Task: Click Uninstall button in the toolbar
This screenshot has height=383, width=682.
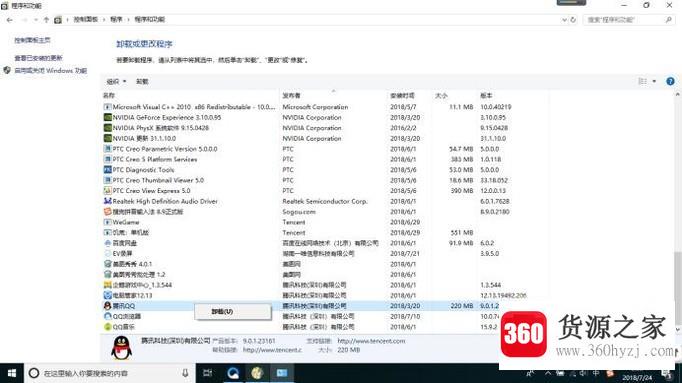Action: (142, 81)
